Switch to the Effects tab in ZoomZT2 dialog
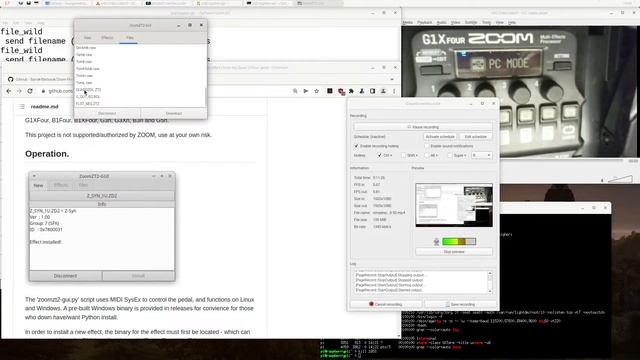Viewport: 640px width, 360px height. point(107,38)
